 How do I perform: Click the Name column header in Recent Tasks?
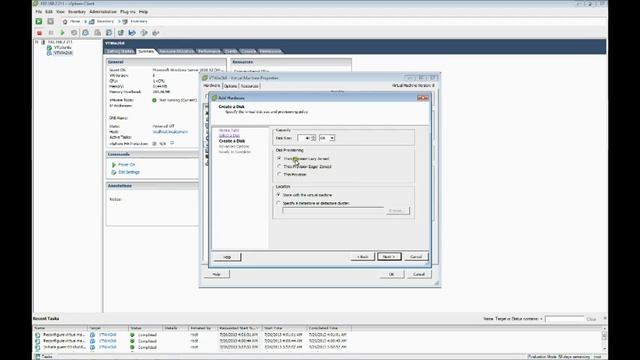(60, 328)
